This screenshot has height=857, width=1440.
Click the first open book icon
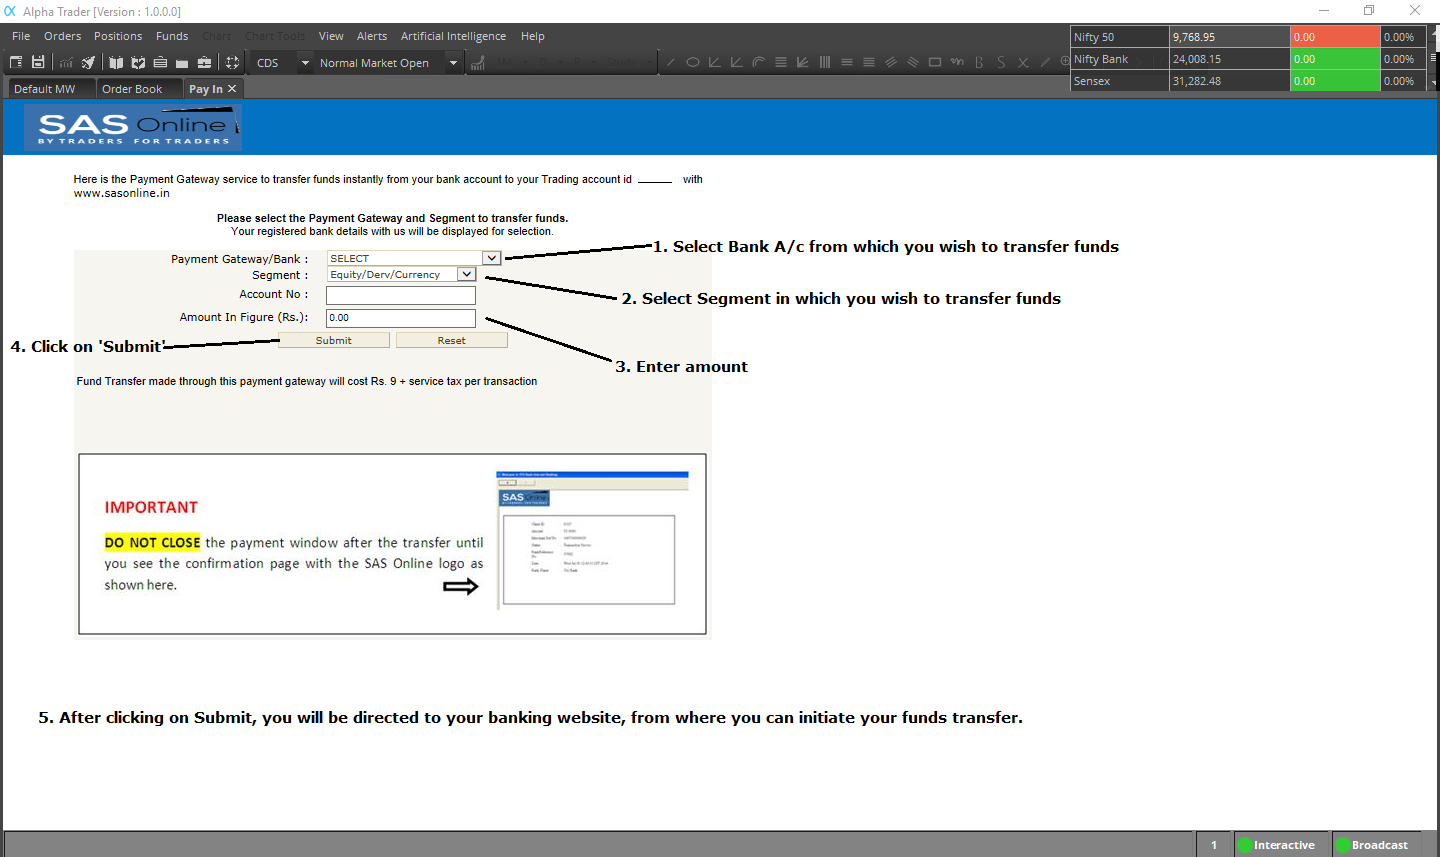coord(116,62)
